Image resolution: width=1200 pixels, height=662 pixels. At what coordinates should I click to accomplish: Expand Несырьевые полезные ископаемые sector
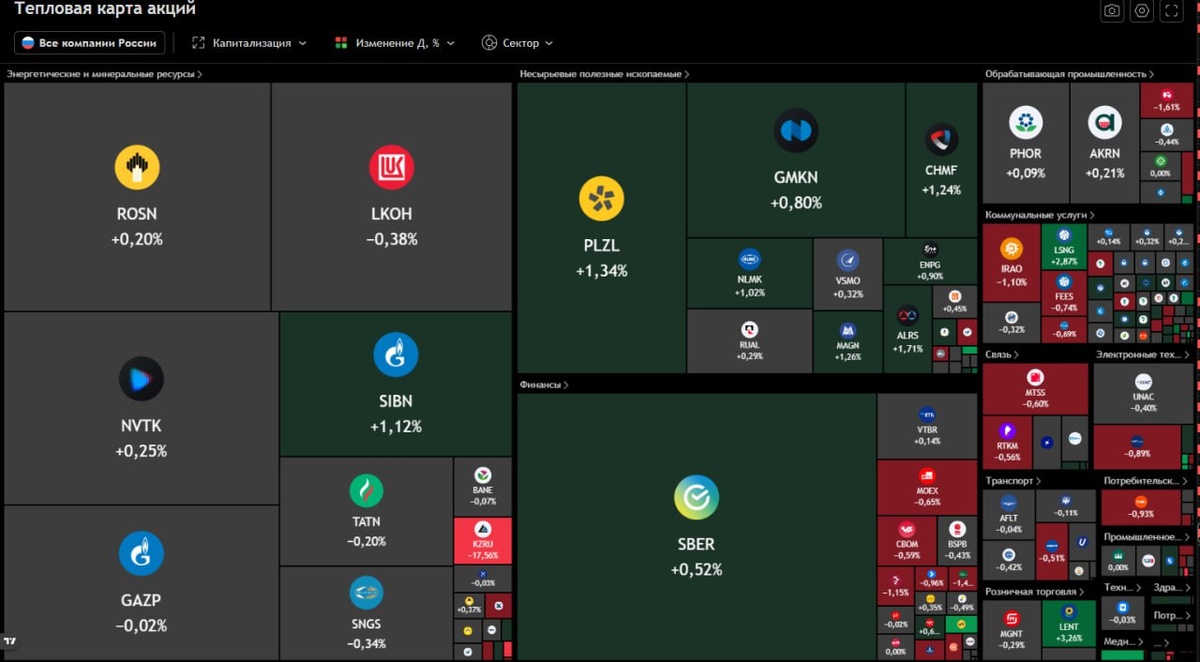click(x=604, y=74)
